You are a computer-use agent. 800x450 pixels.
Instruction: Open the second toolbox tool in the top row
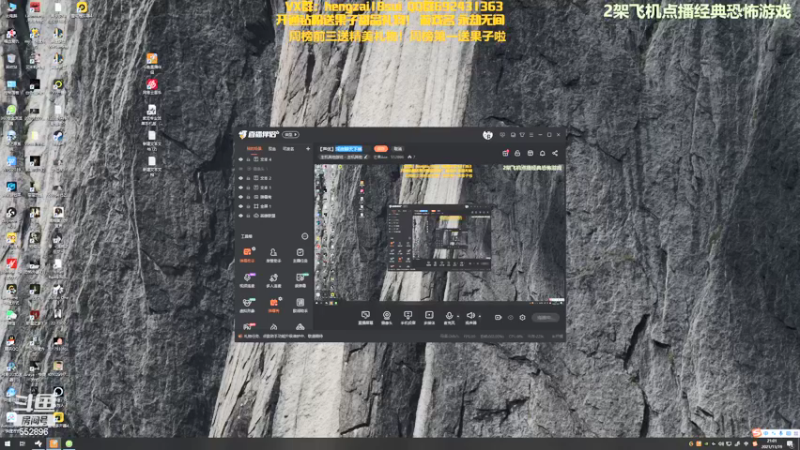click(273, 255)
